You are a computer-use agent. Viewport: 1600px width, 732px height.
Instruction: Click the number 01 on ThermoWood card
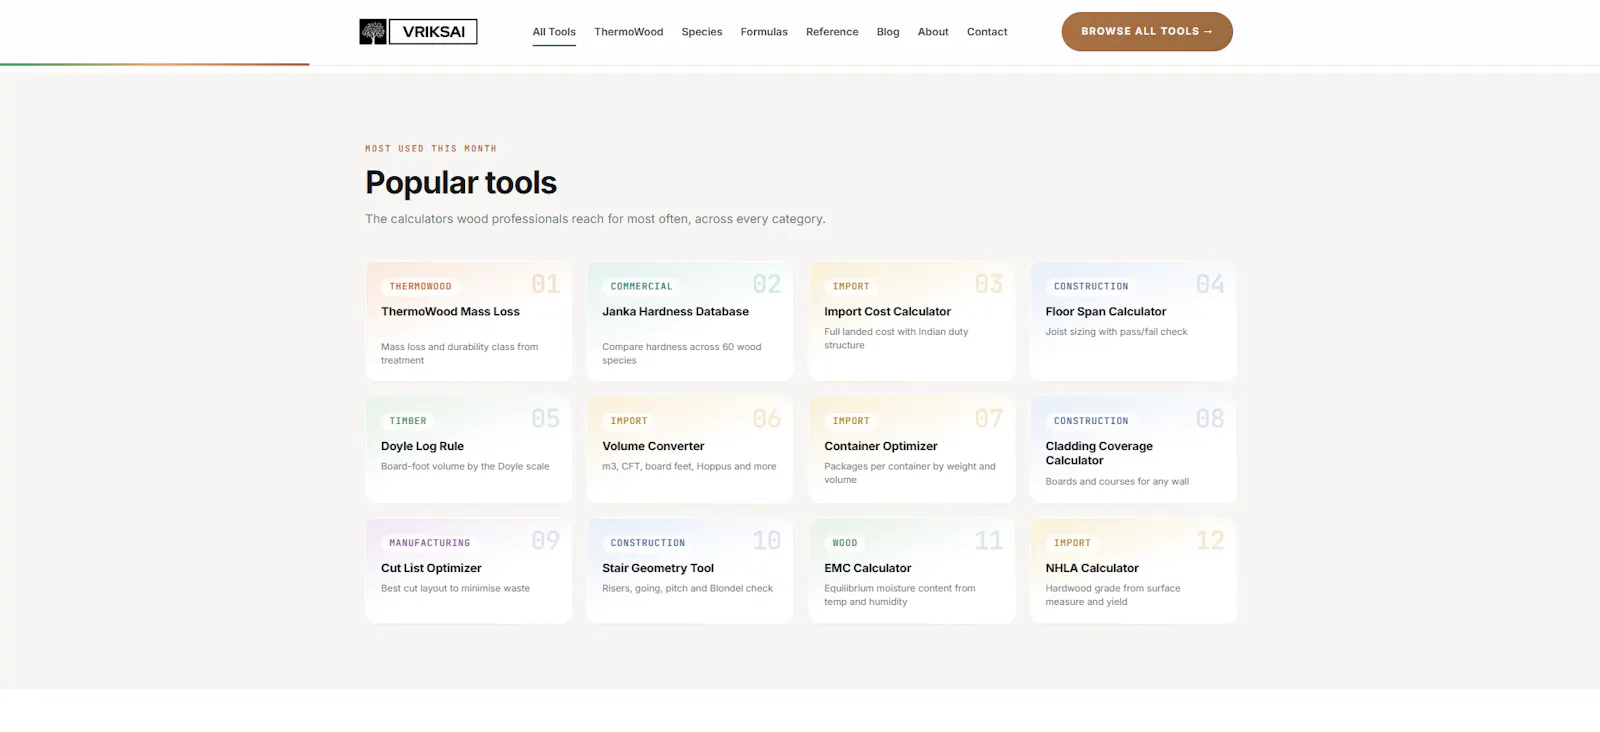[545, 285]
